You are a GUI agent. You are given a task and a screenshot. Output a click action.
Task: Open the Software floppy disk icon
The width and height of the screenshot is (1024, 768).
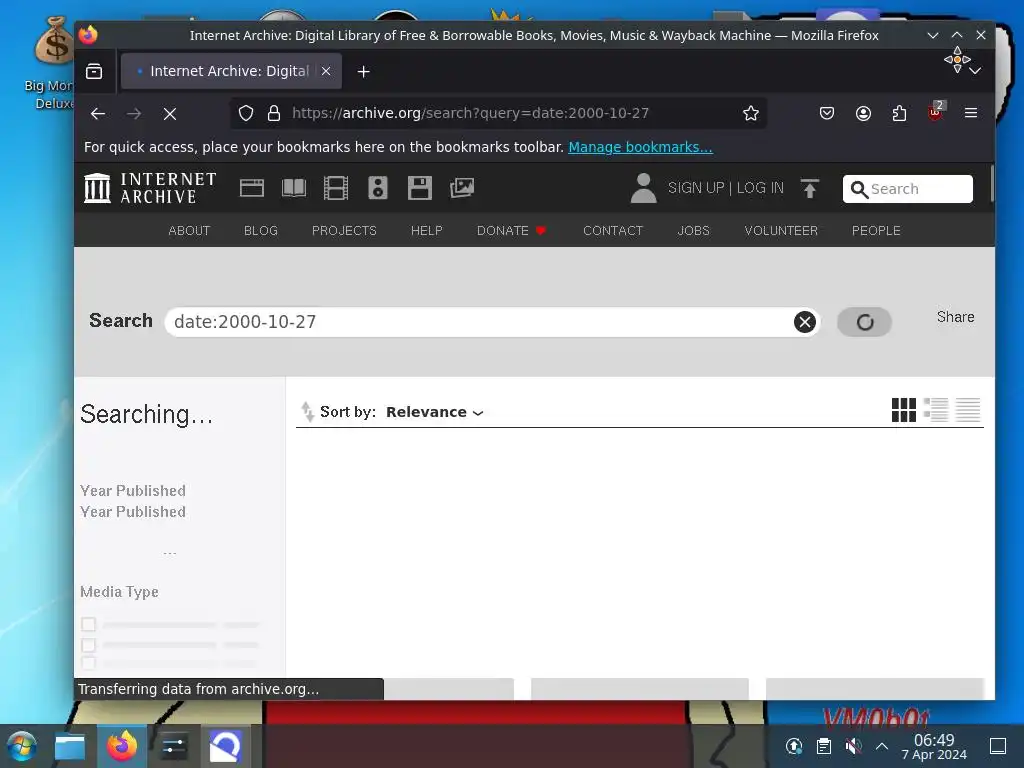pos(419,188)
